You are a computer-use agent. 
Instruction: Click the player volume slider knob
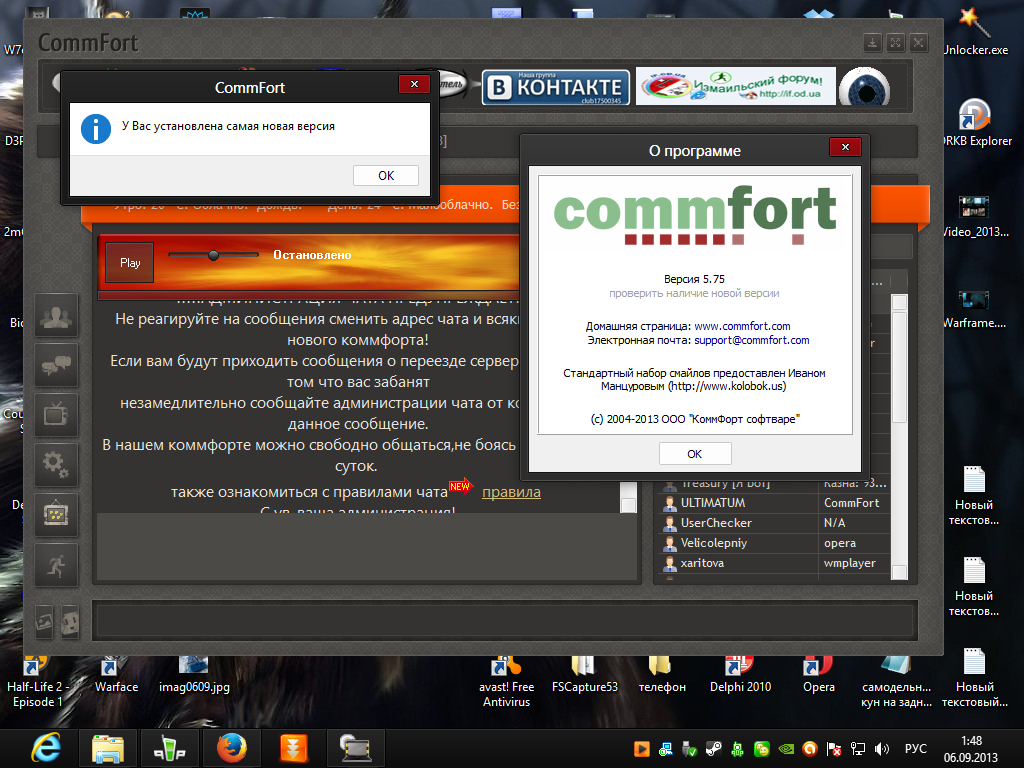213,255
